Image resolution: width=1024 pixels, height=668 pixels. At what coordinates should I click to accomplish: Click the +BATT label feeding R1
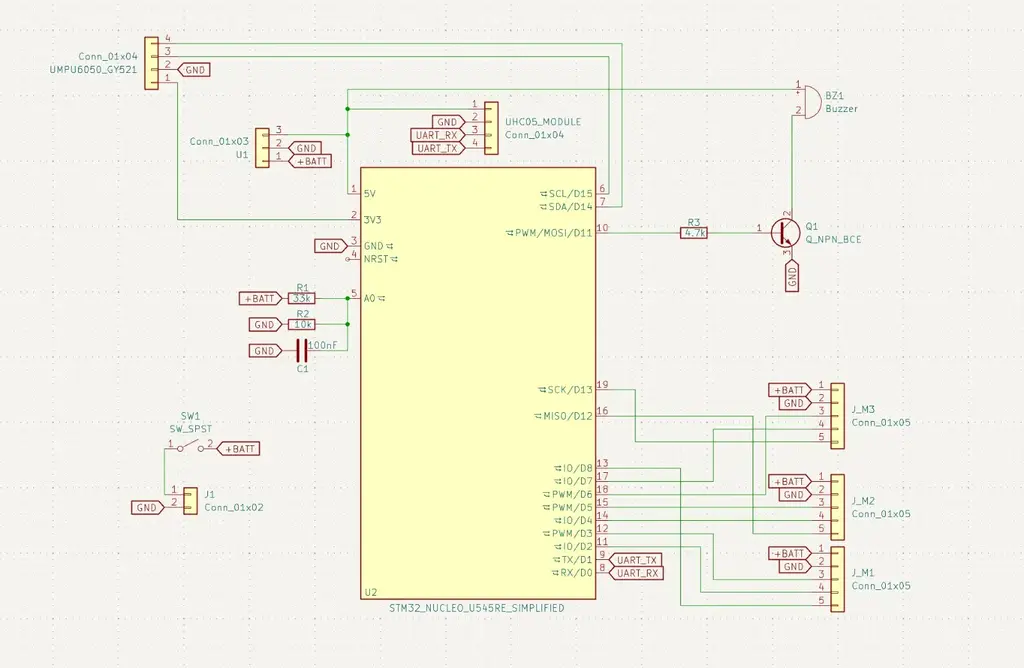260,298
